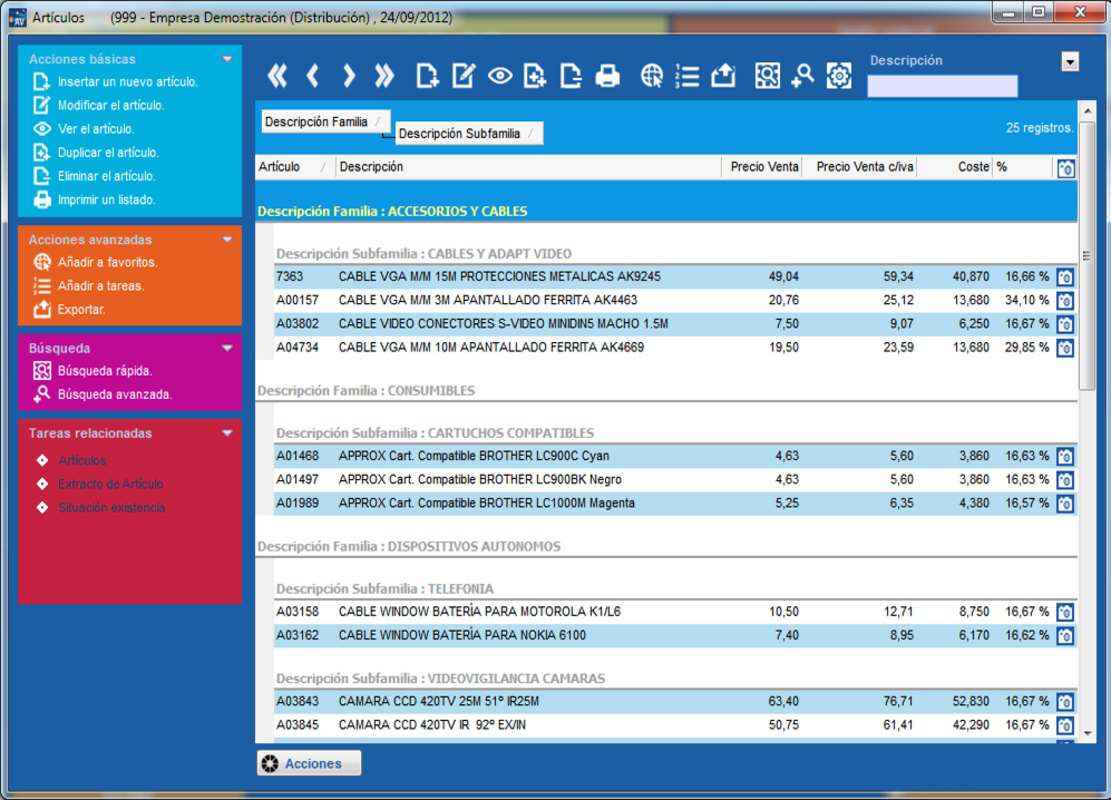The width and height of the screenshot is (1111, 800).
Task: Open Búsqueda rápida link
Action: (105, 371)
